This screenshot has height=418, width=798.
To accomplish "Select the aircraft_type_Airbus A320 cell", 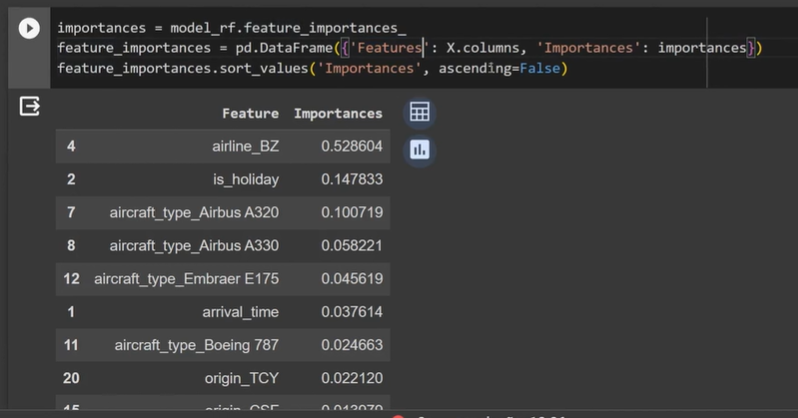I will tap(194, 213).
